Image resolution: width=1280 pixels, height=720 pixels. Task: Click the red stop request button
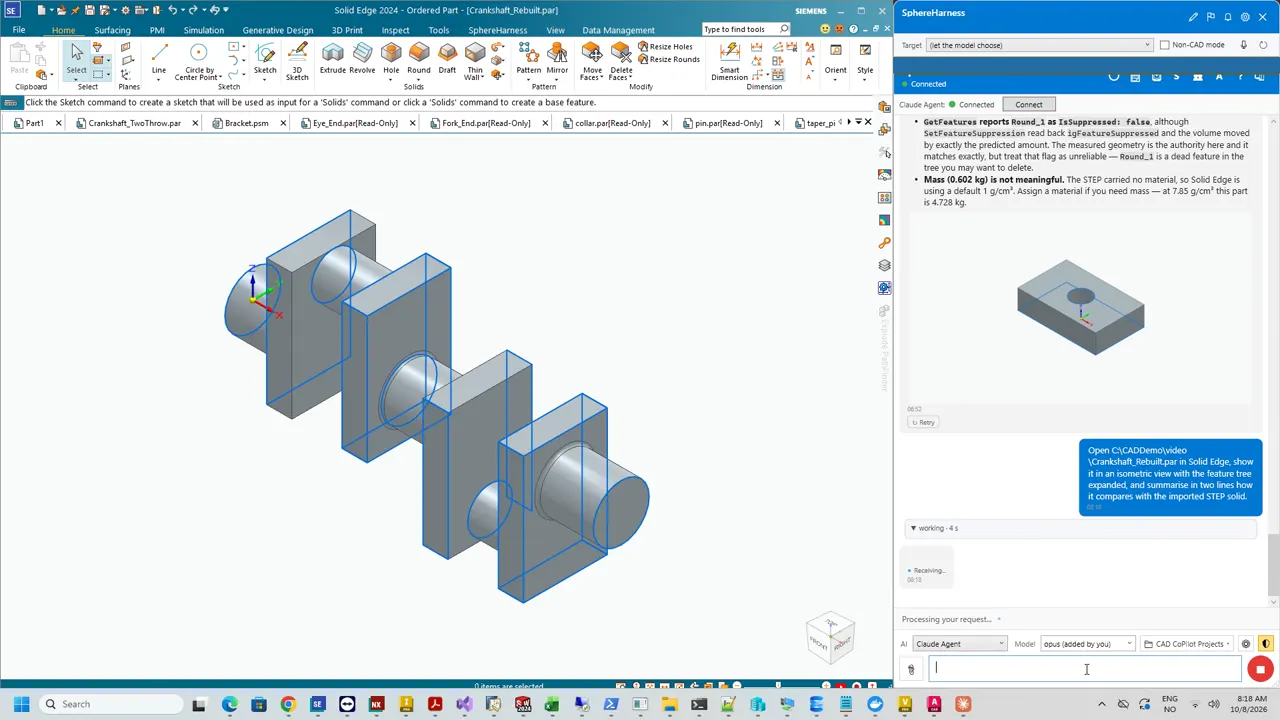[x=1260, y=670]
